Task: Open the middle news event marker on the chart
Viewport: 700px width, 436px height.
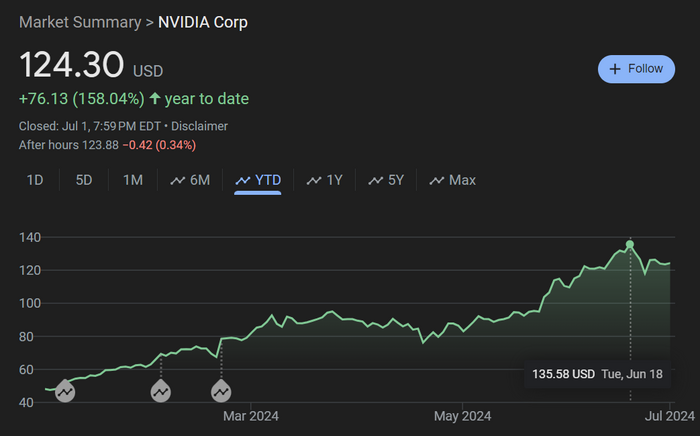Action: click(x=161, y=391)
